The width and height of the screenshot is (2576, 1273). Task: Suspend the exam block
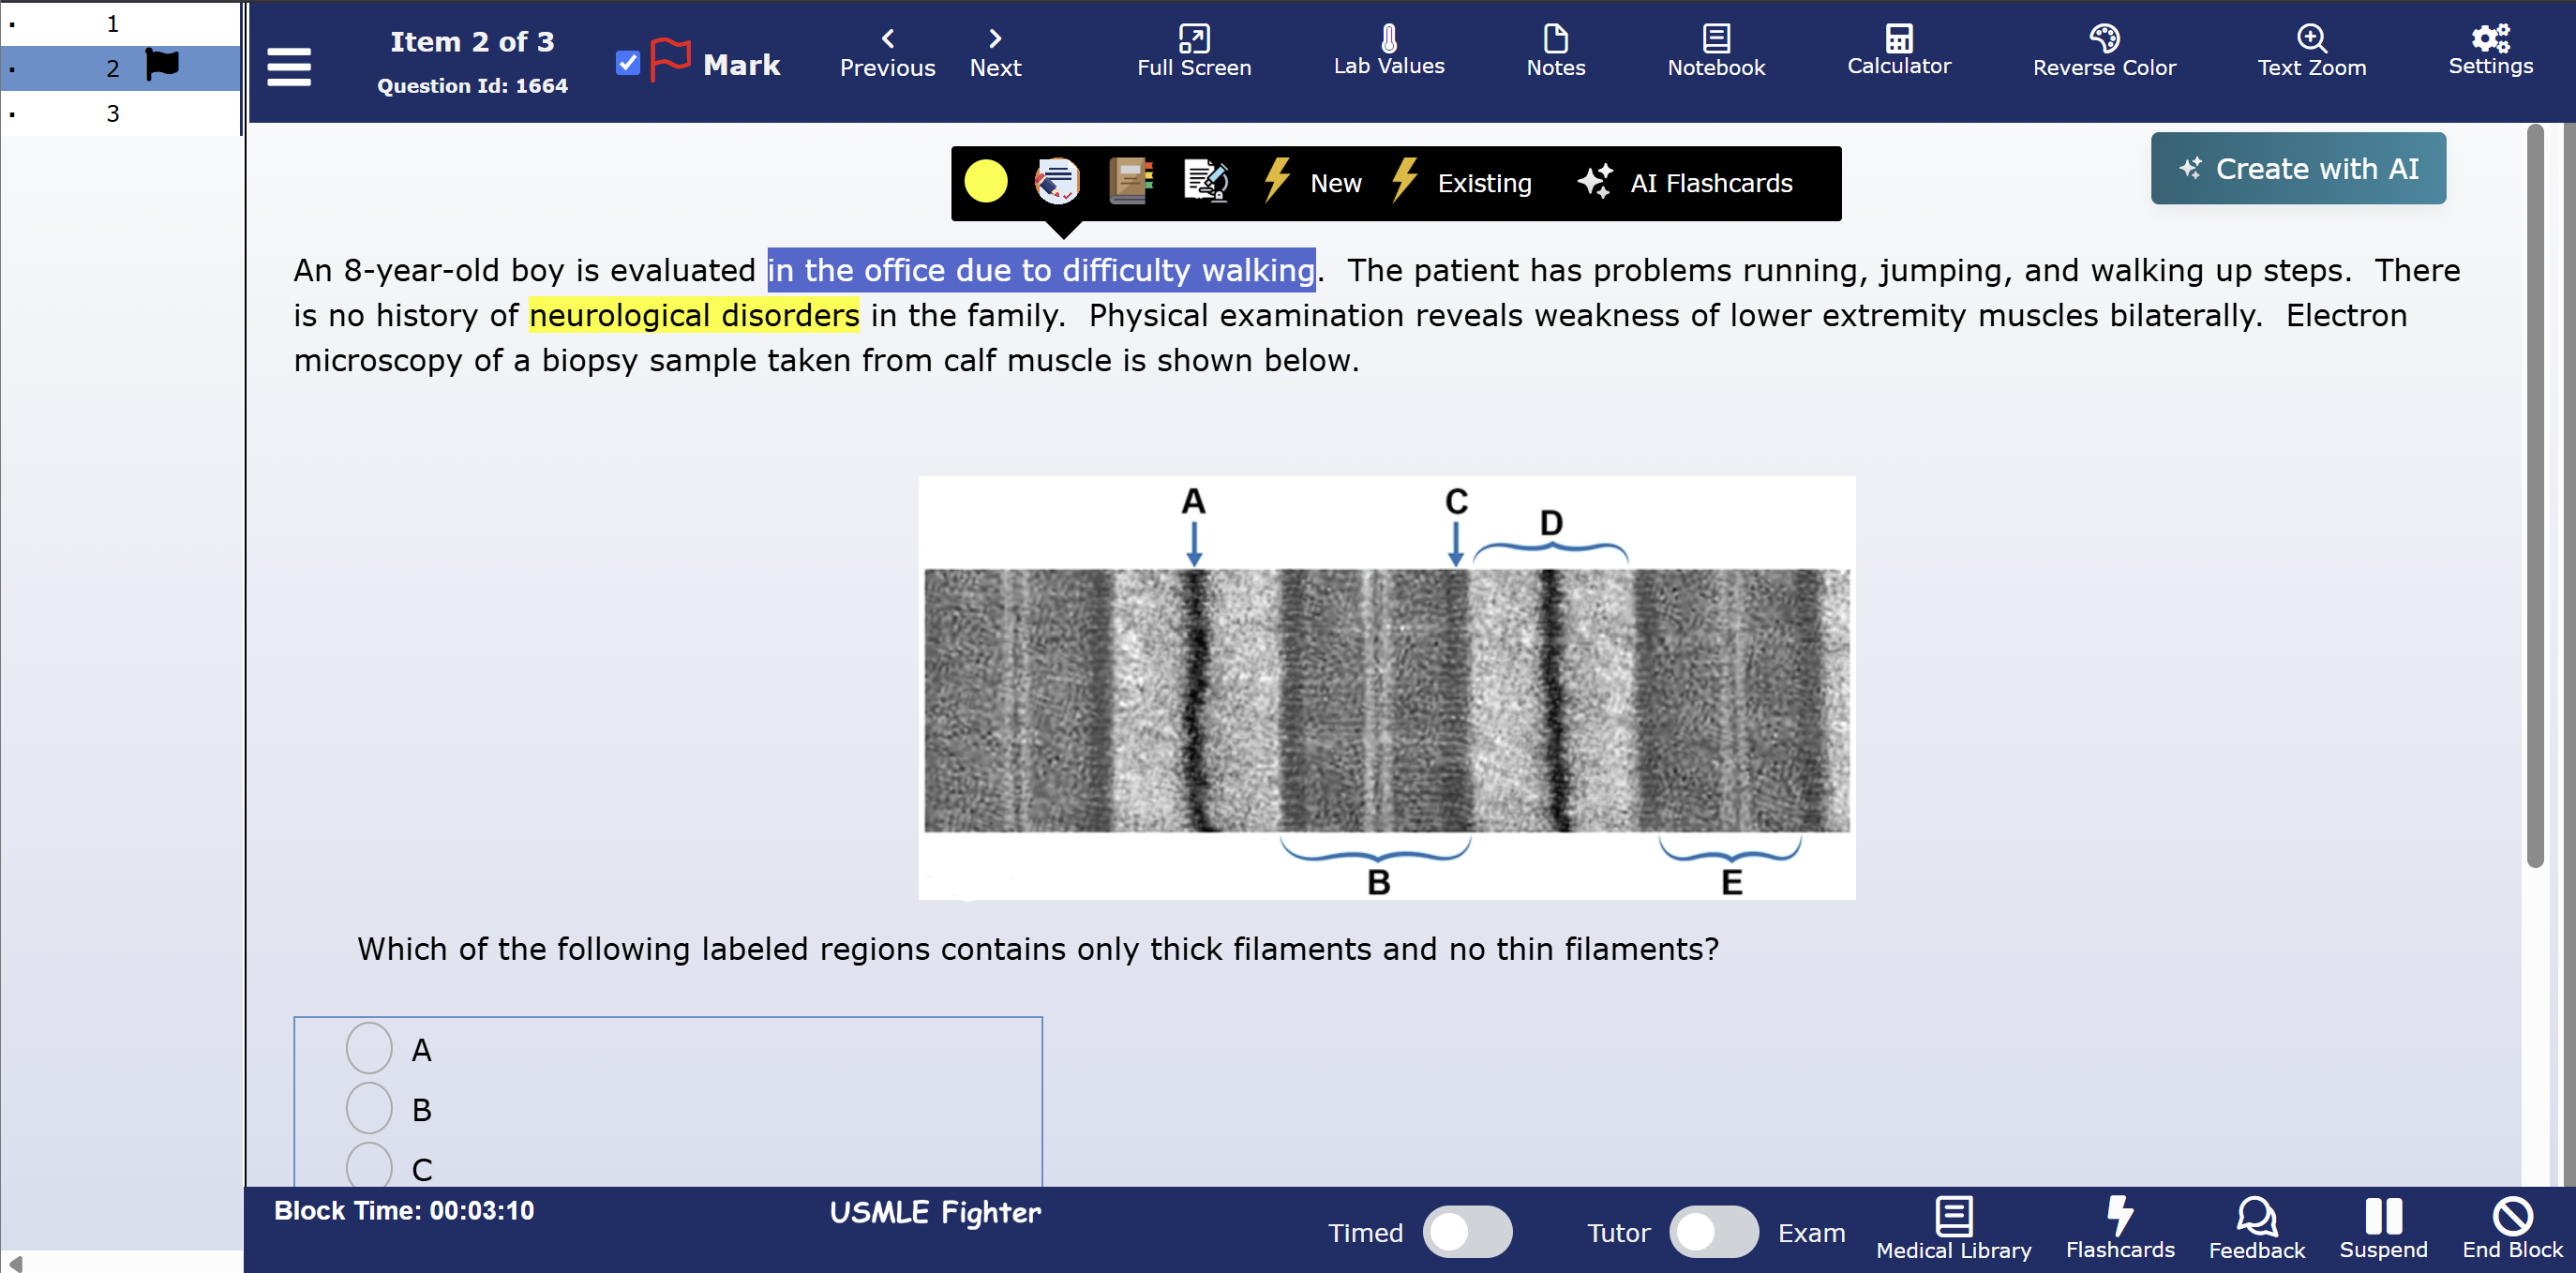(2382, 1227)
